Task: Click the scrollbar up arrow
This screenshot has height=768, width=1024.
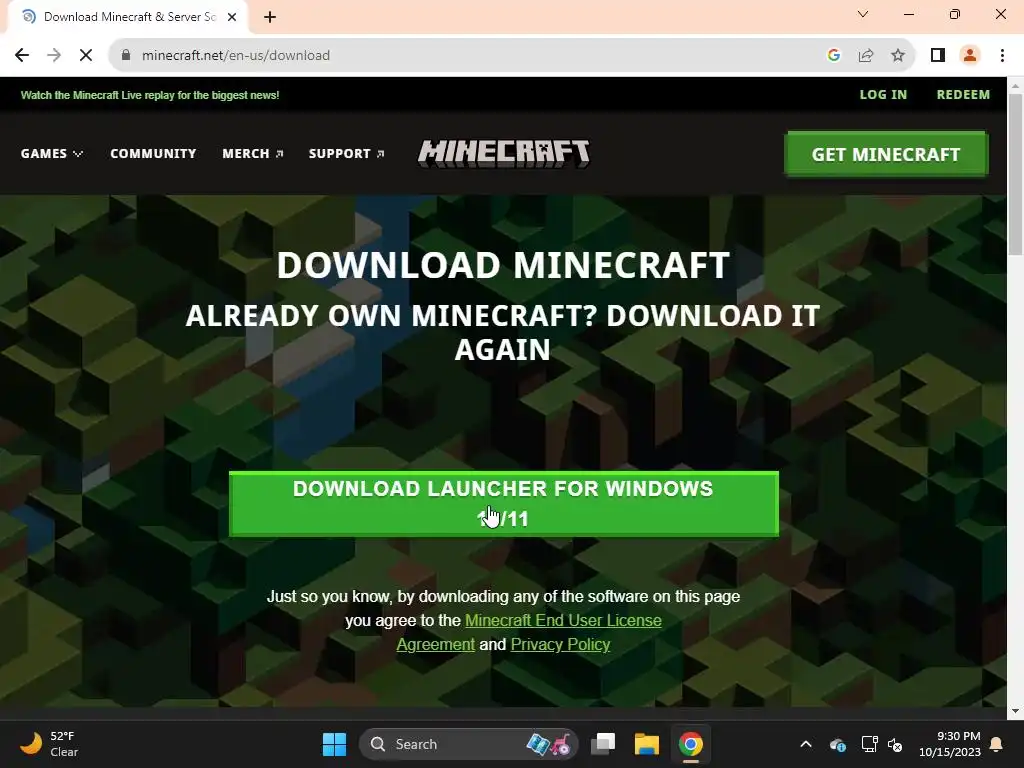Action: 1016,85
